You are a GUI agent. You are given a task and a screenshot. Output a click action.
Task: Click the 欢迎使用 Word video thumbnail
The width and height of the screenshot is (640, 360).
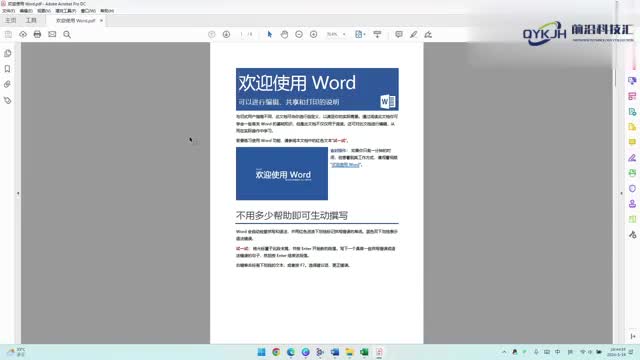click(282, 173)
